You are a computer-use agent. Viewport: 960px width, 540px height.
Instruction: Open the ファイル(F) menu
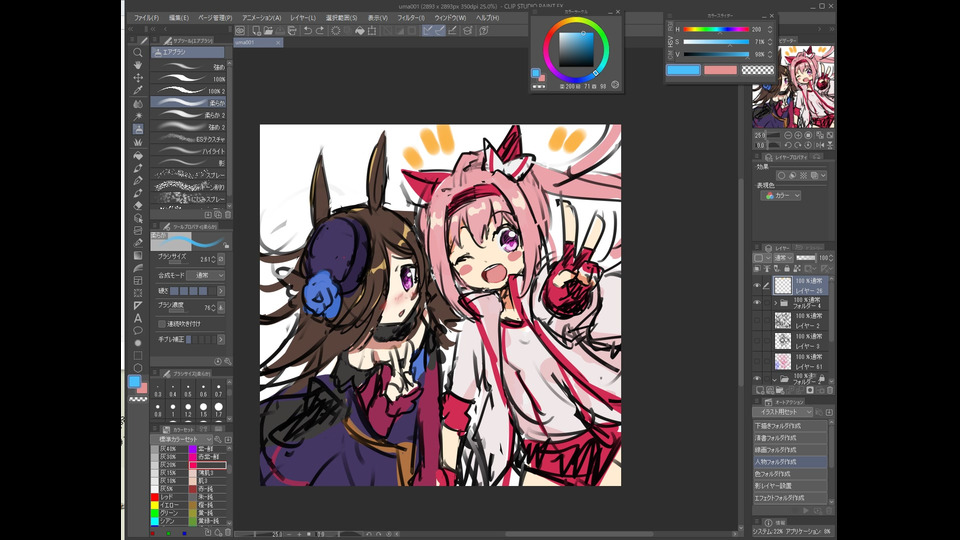point(146,18)
